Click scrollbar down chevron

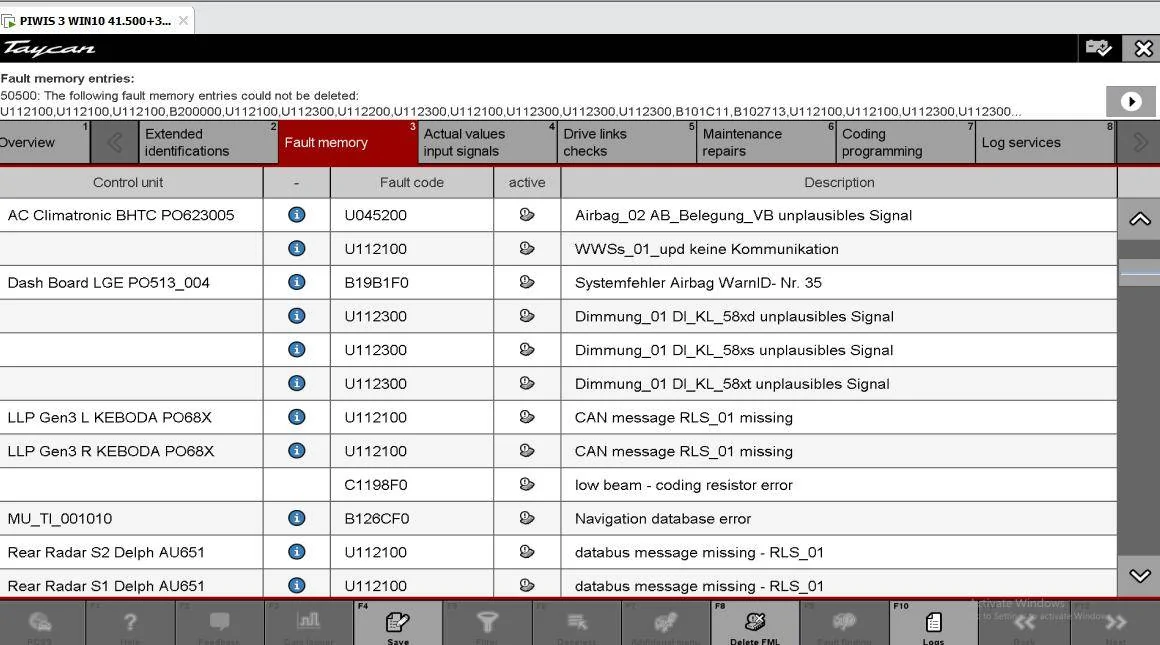click(1139, 575)
